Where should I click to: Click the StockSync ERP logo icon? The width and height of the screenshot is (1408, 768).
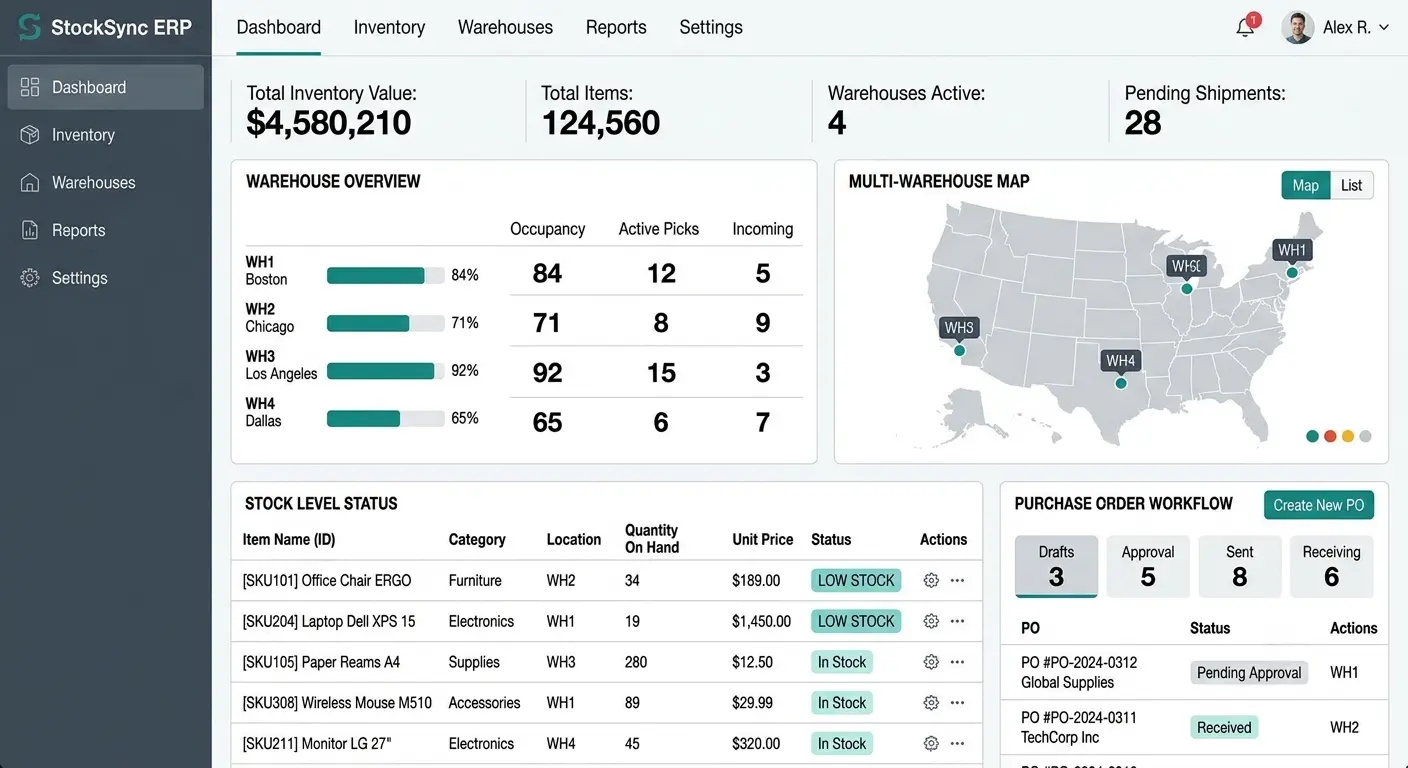click(x=29, y=27)
